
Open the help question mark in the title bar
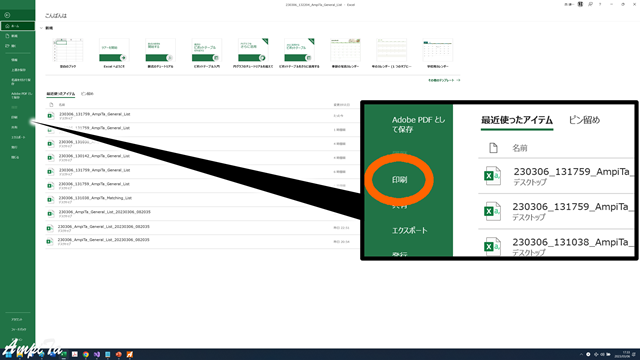pyautogui.click(x=600, y=4)
